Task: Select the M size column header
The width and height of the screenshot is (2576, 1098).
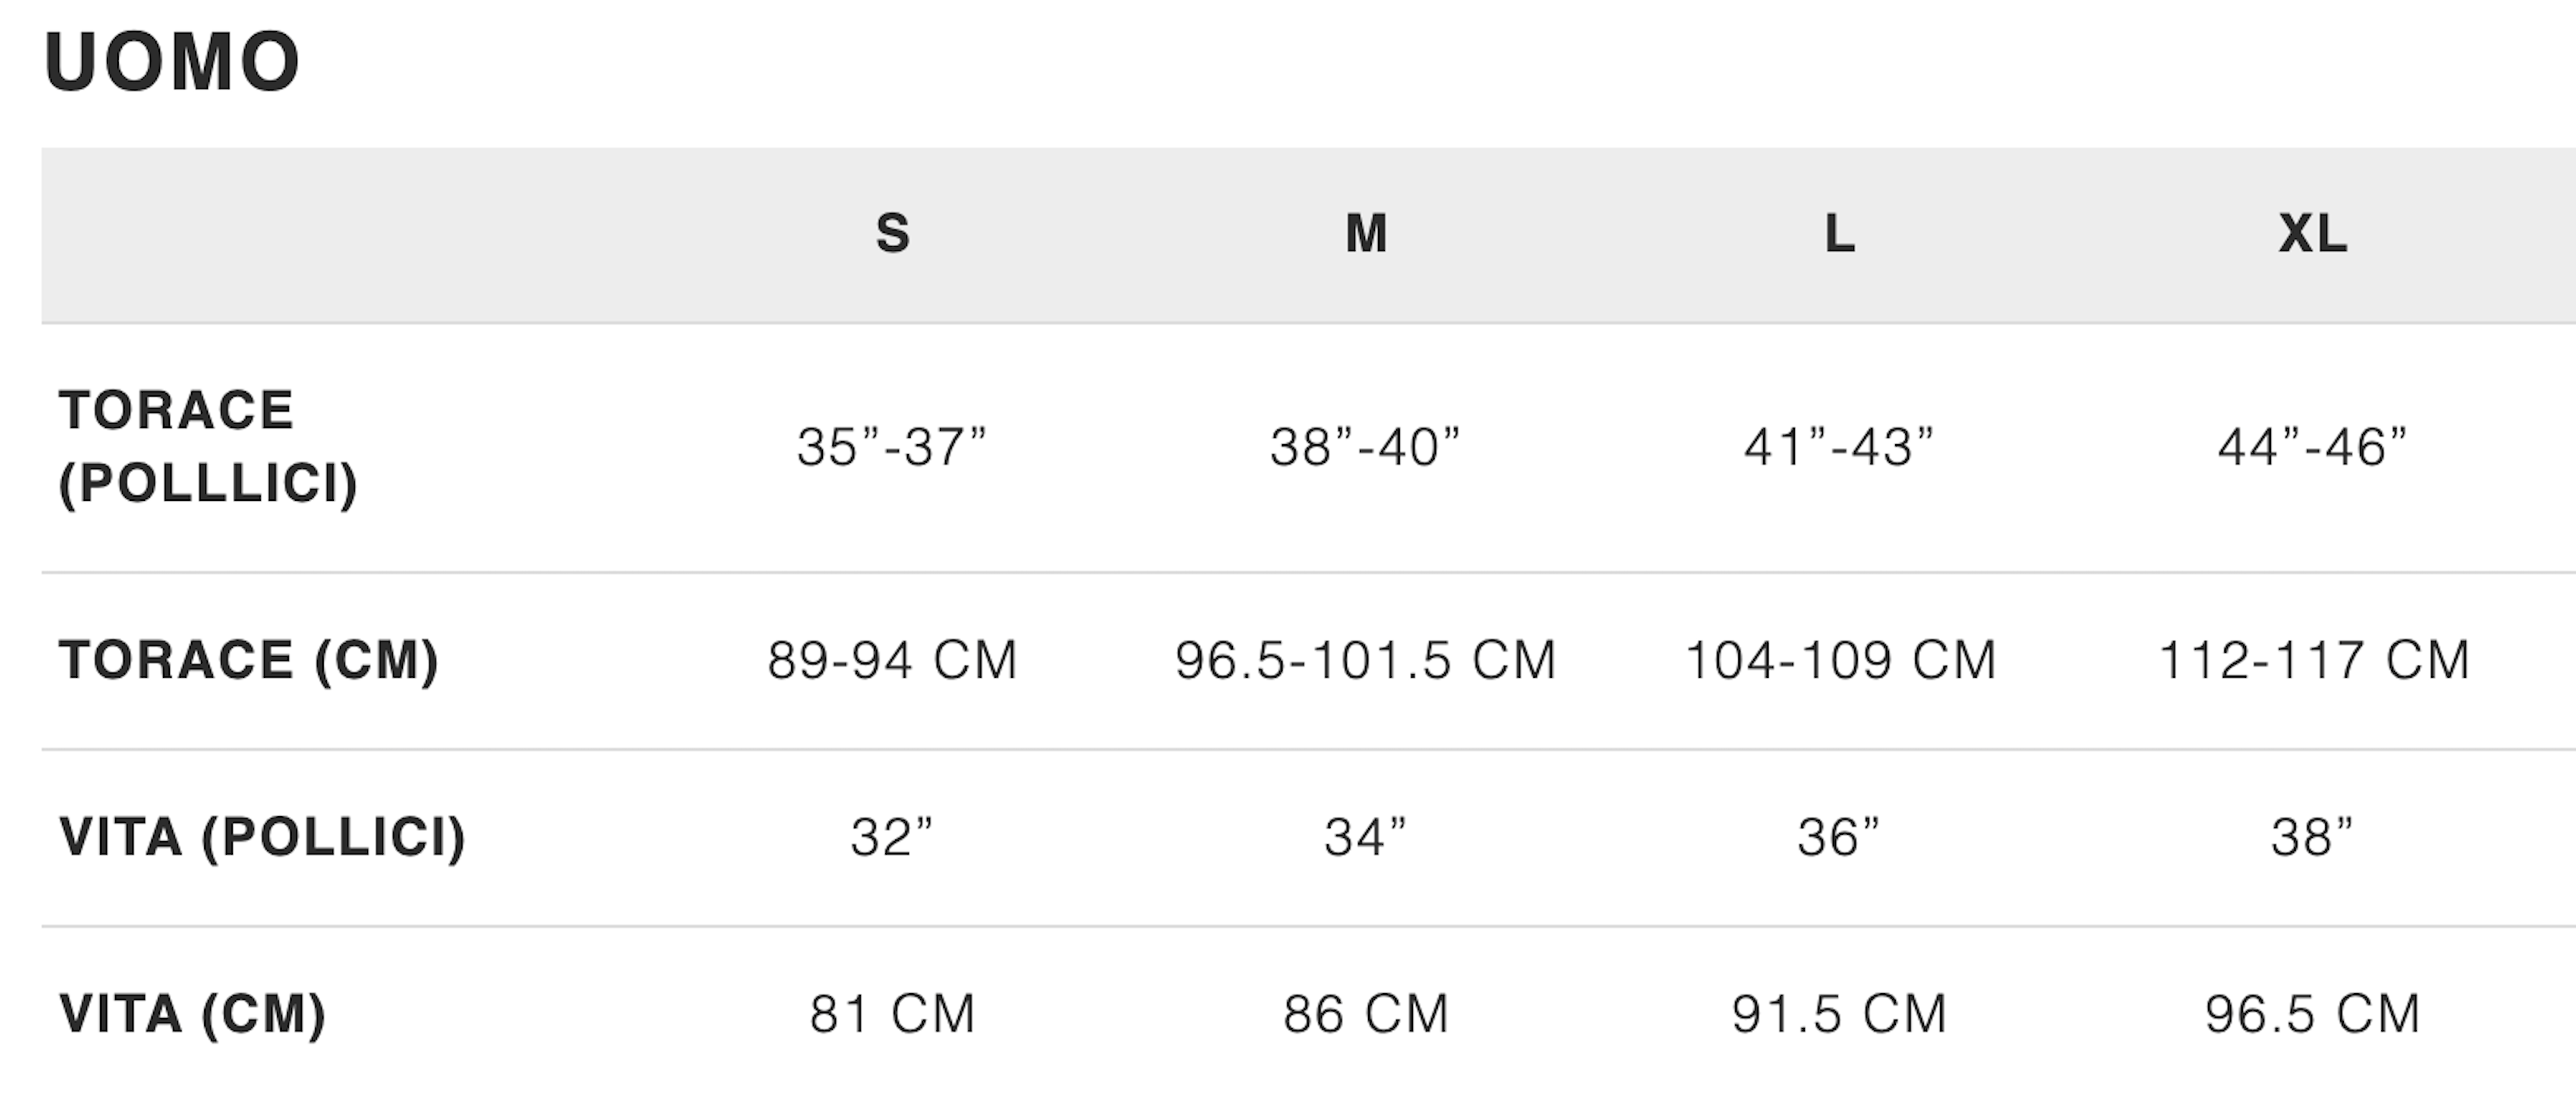Action: tap(1366, 234)
